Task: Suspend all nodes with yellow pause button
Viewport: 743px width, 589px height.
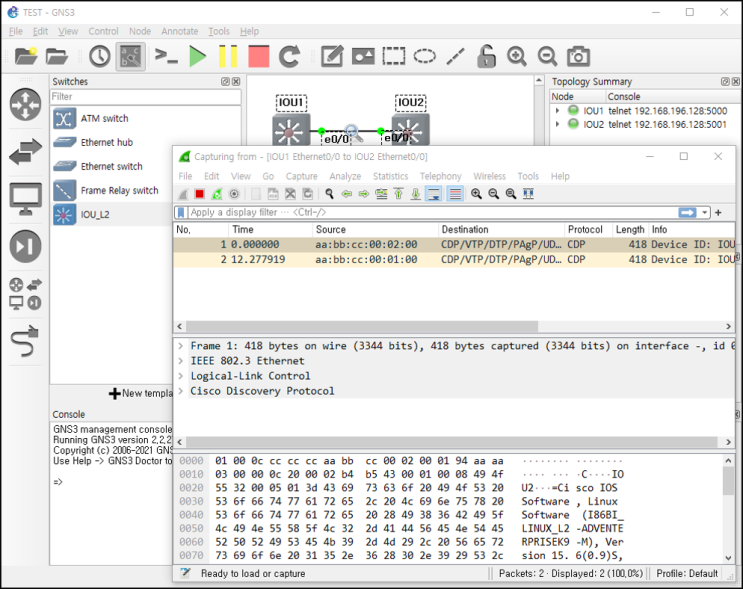Action: pyautogui.click(x=228, y=56)
